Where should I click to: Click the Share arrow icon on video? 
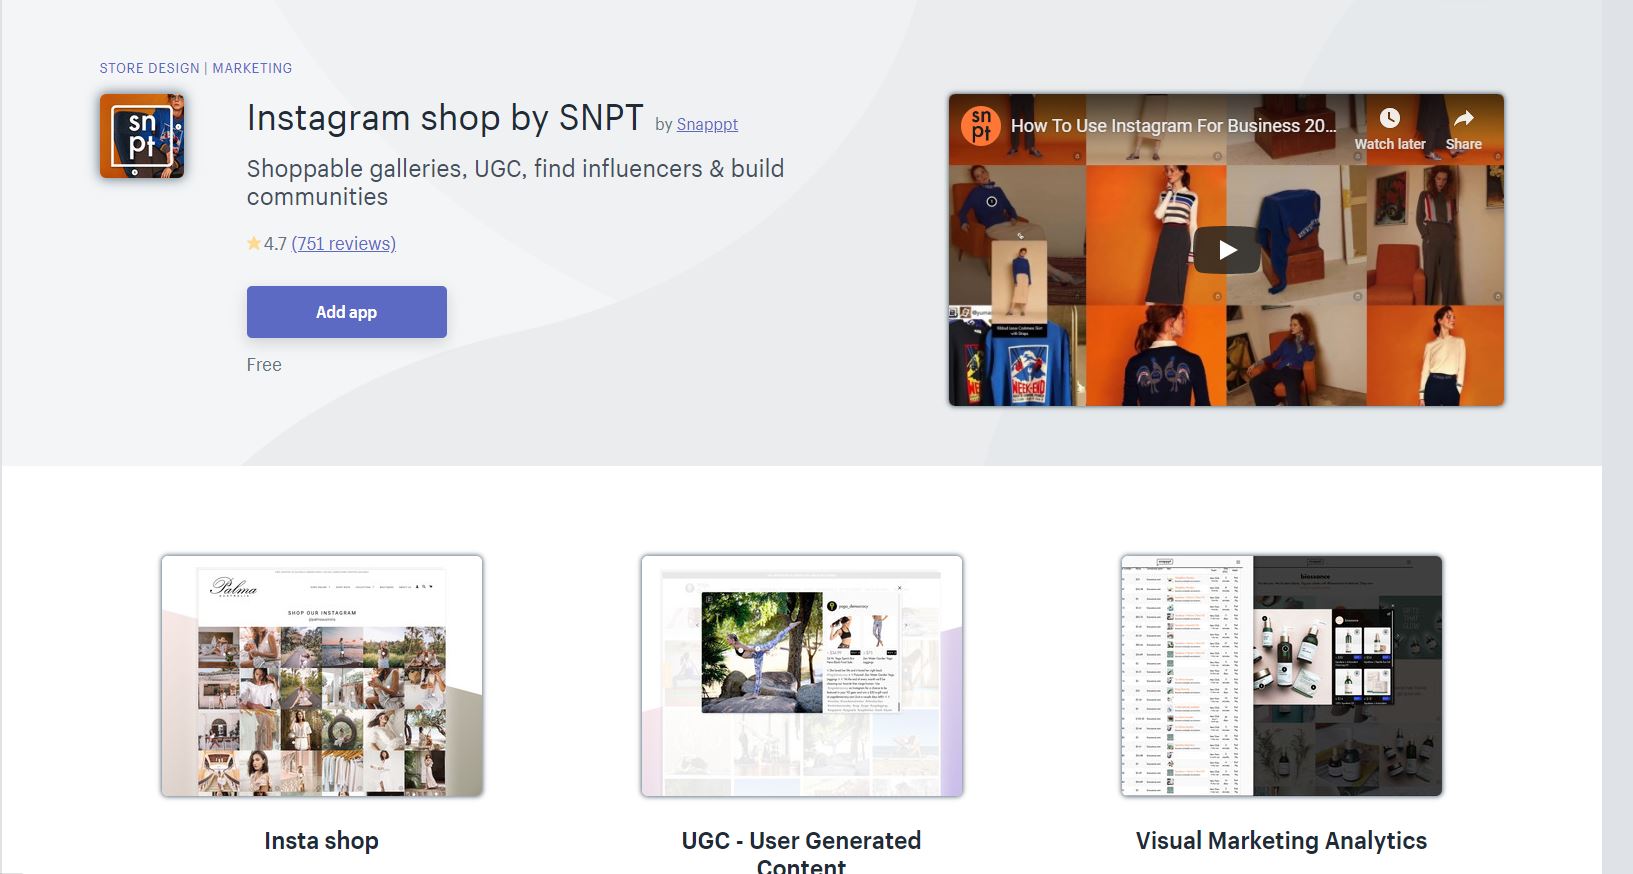pyautogui.click(x=1463, y=118)
